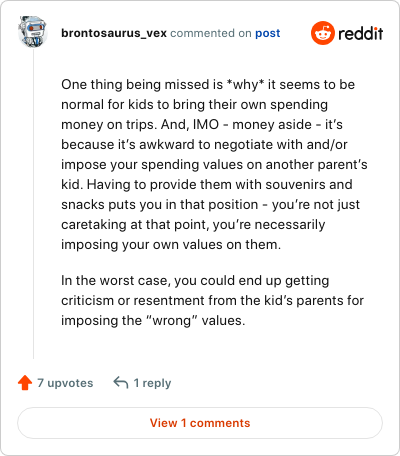Viewport: 400px width, 456px height.
Task: Click the paragraph starting "In the worst case"
Action: pyautogui.click(x=212, y=300)
